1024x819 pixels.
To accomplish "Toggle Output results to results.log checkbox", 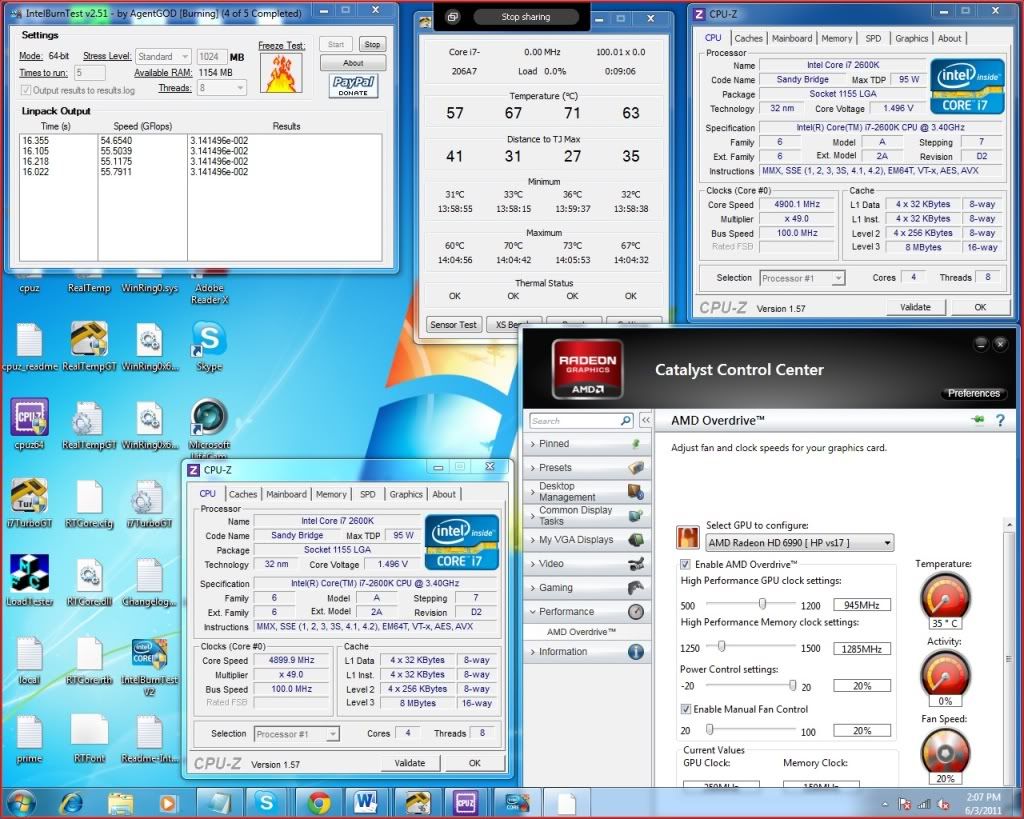I will [26, 90].
